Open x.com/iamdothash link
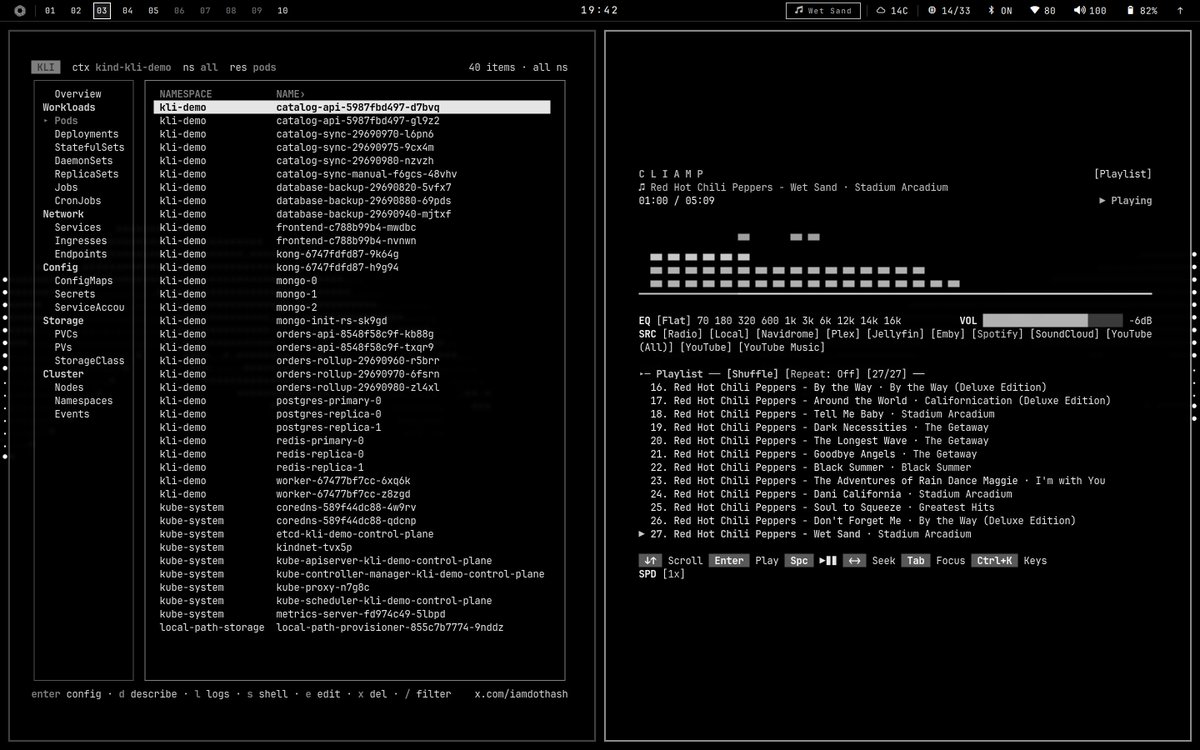This screenshot has height=750, width=1200. (x=521, y=694)
